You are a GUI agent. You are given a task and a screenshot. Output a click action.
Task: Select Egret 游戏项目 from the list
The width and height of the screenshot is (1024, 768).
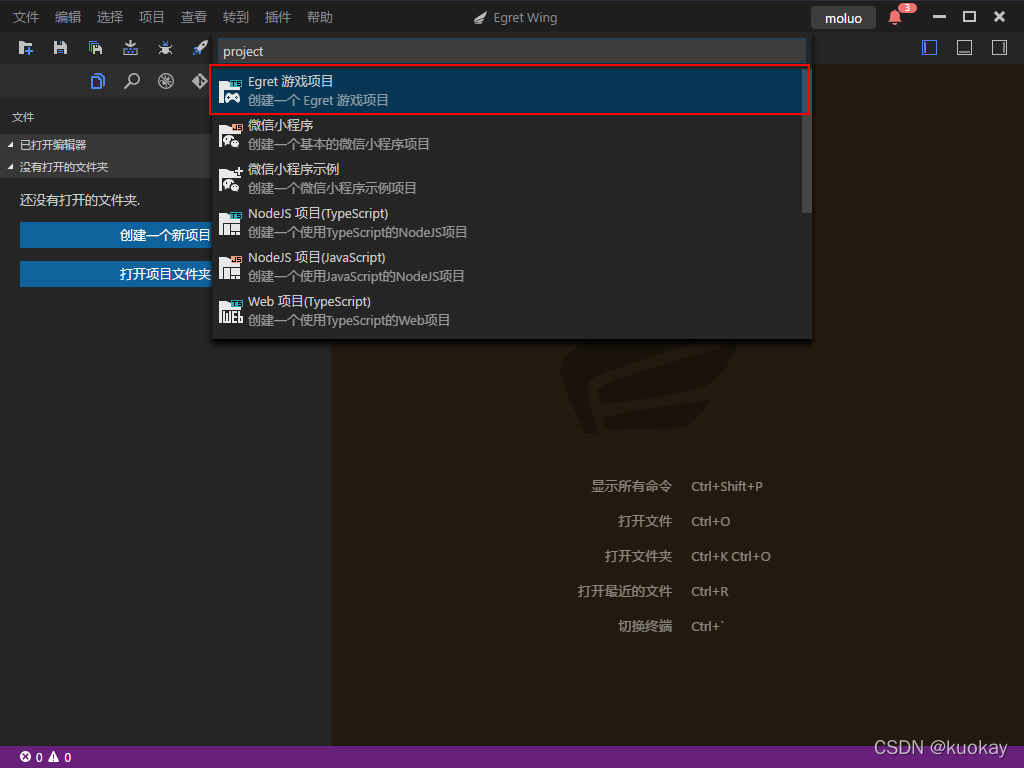coord(509,90)
